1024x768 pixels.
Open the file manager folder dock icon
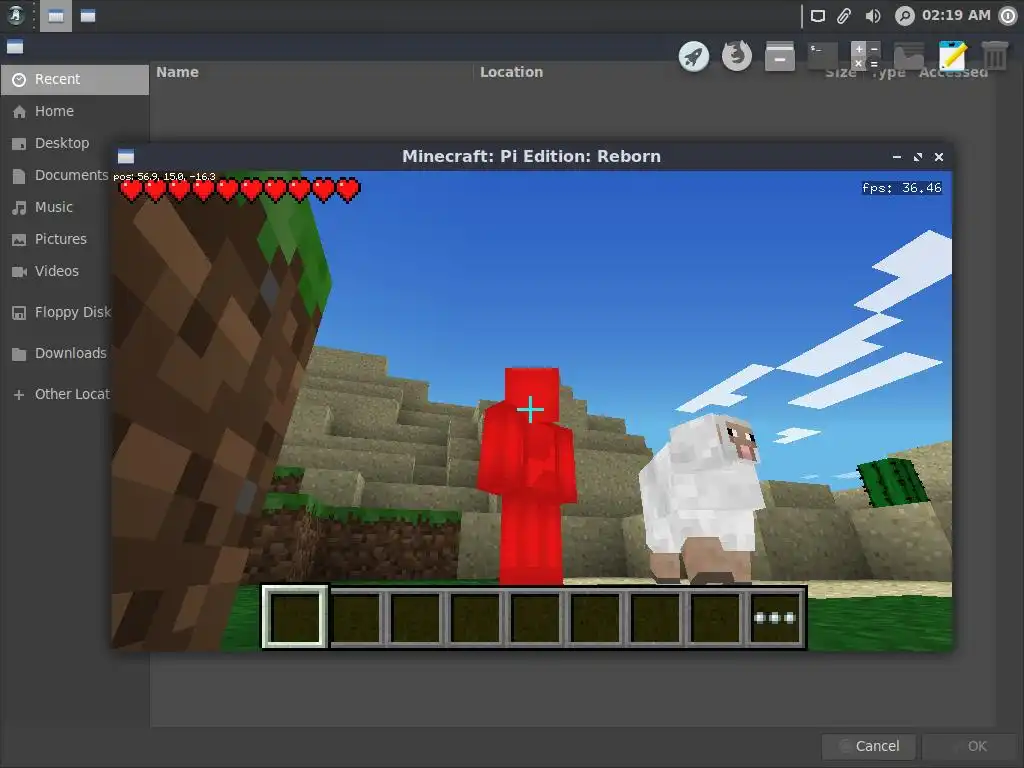click(x=909, y=56)
